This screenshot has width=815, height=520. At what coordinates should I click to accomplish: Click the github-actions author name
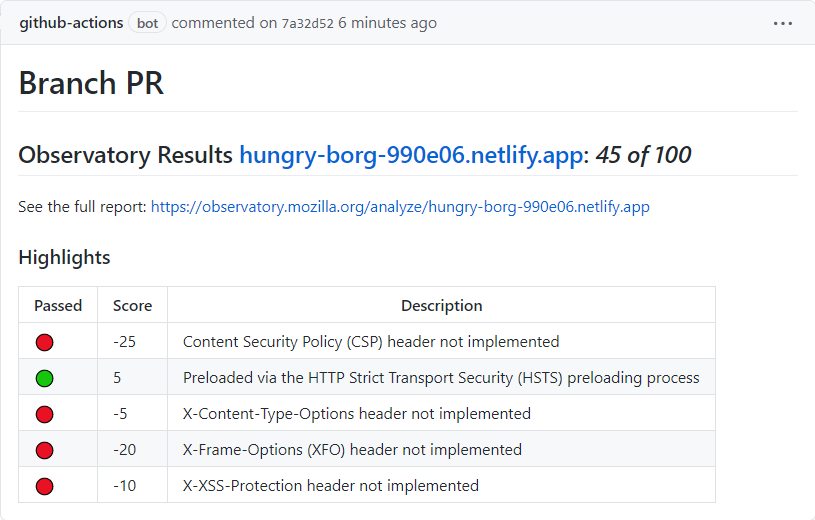click(71, 23)
